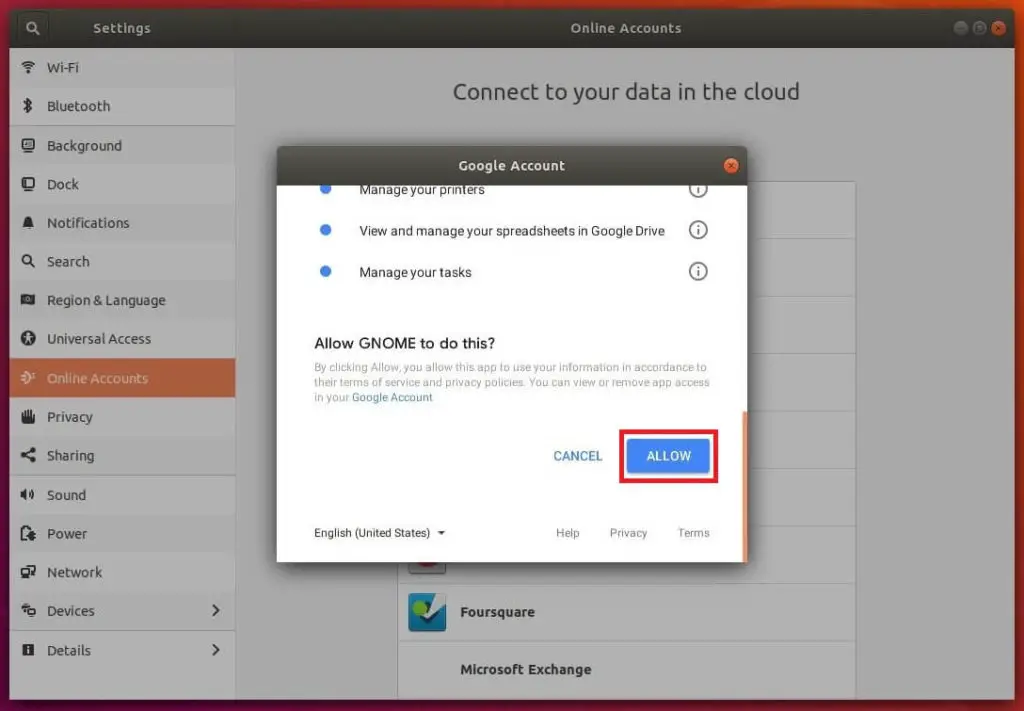Click the Universal Access person icon
Viewport: 1024px width, 711px height.
click(x=28, y=338)
